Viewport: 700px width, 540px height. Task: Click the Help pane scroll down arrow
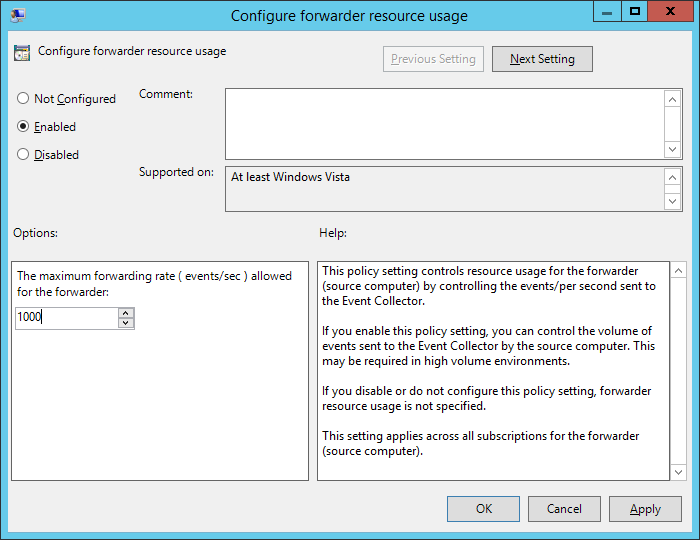679,472
